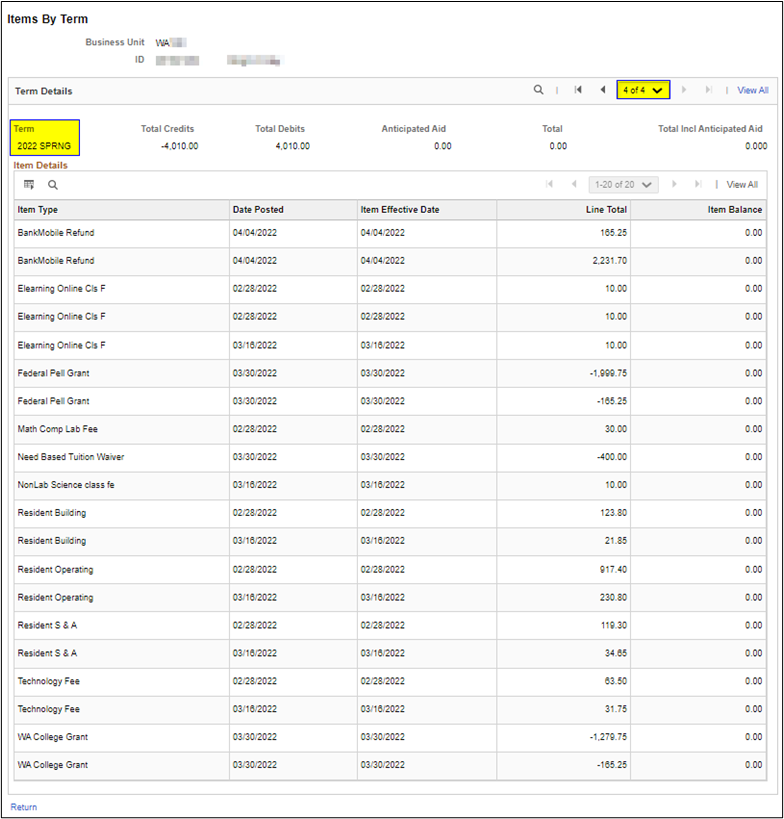This screenshot has width=784, height=819.
Task: Open the '1-20 of 20' rows dropdown
Action: (x=623, y=185)
